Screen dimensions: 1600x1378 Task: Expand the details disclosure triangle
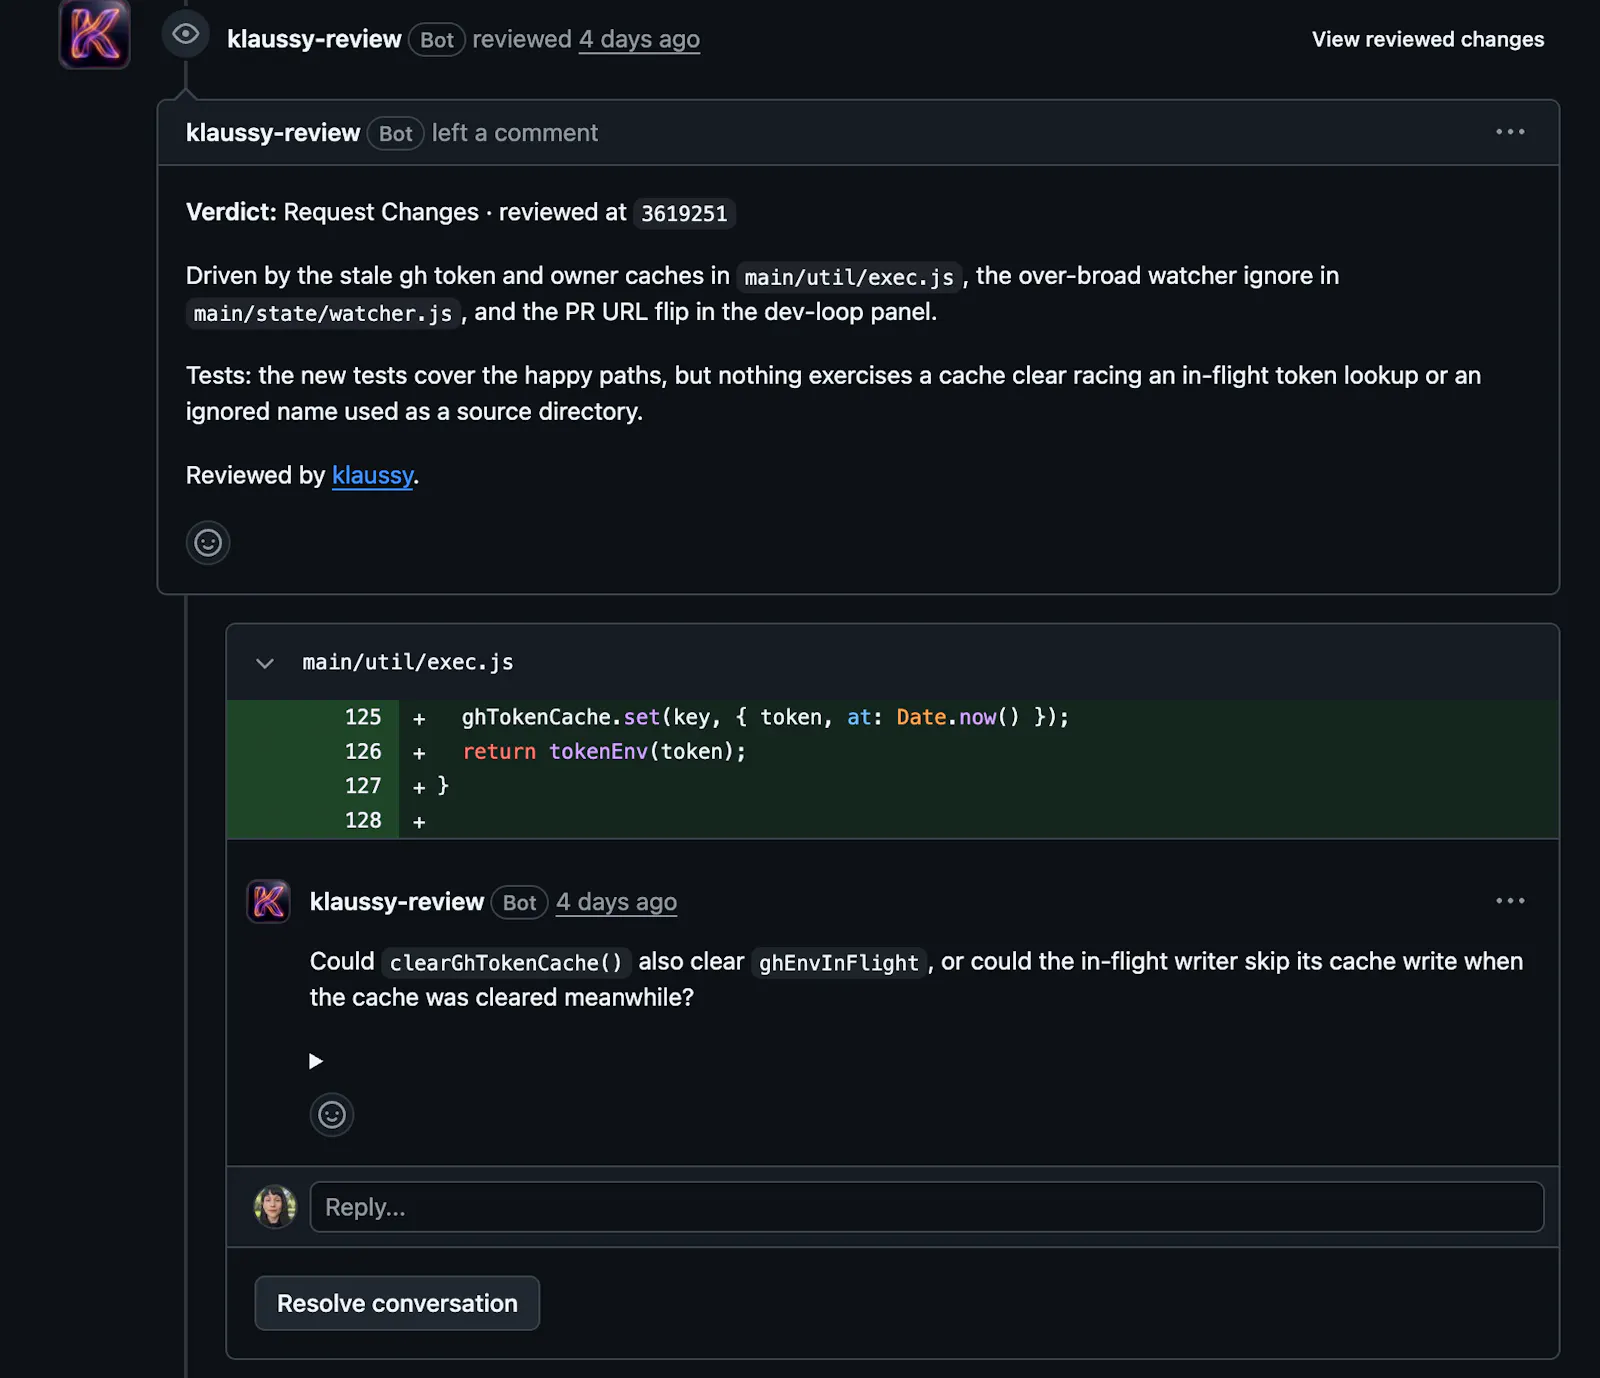click(316, 1061)
